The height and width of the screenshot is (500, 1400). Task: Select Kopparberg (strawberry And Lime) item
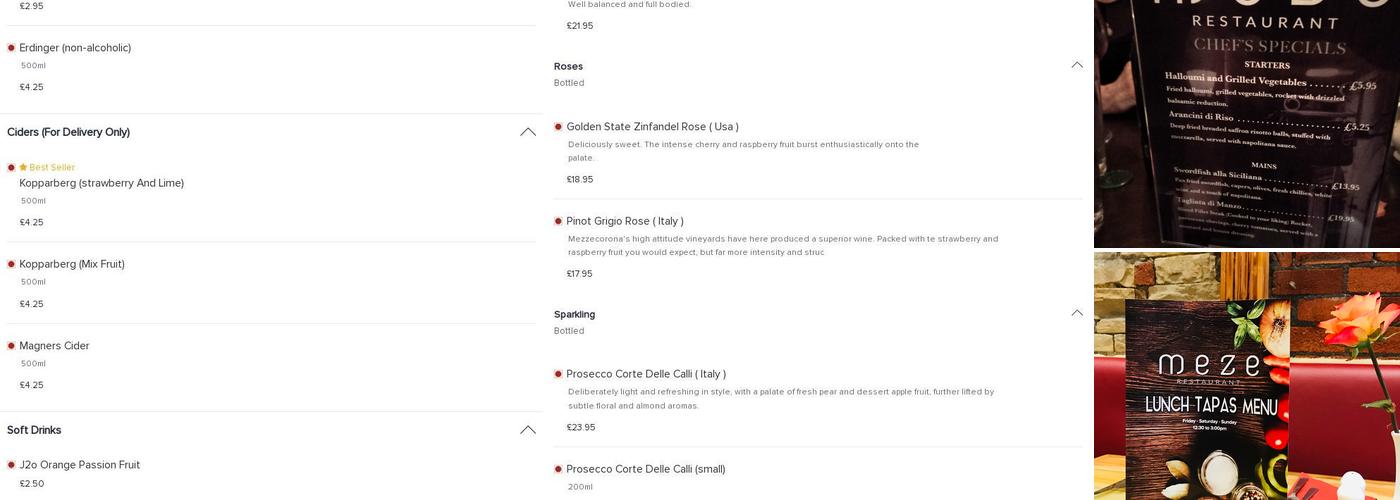[x=101, y=183]
